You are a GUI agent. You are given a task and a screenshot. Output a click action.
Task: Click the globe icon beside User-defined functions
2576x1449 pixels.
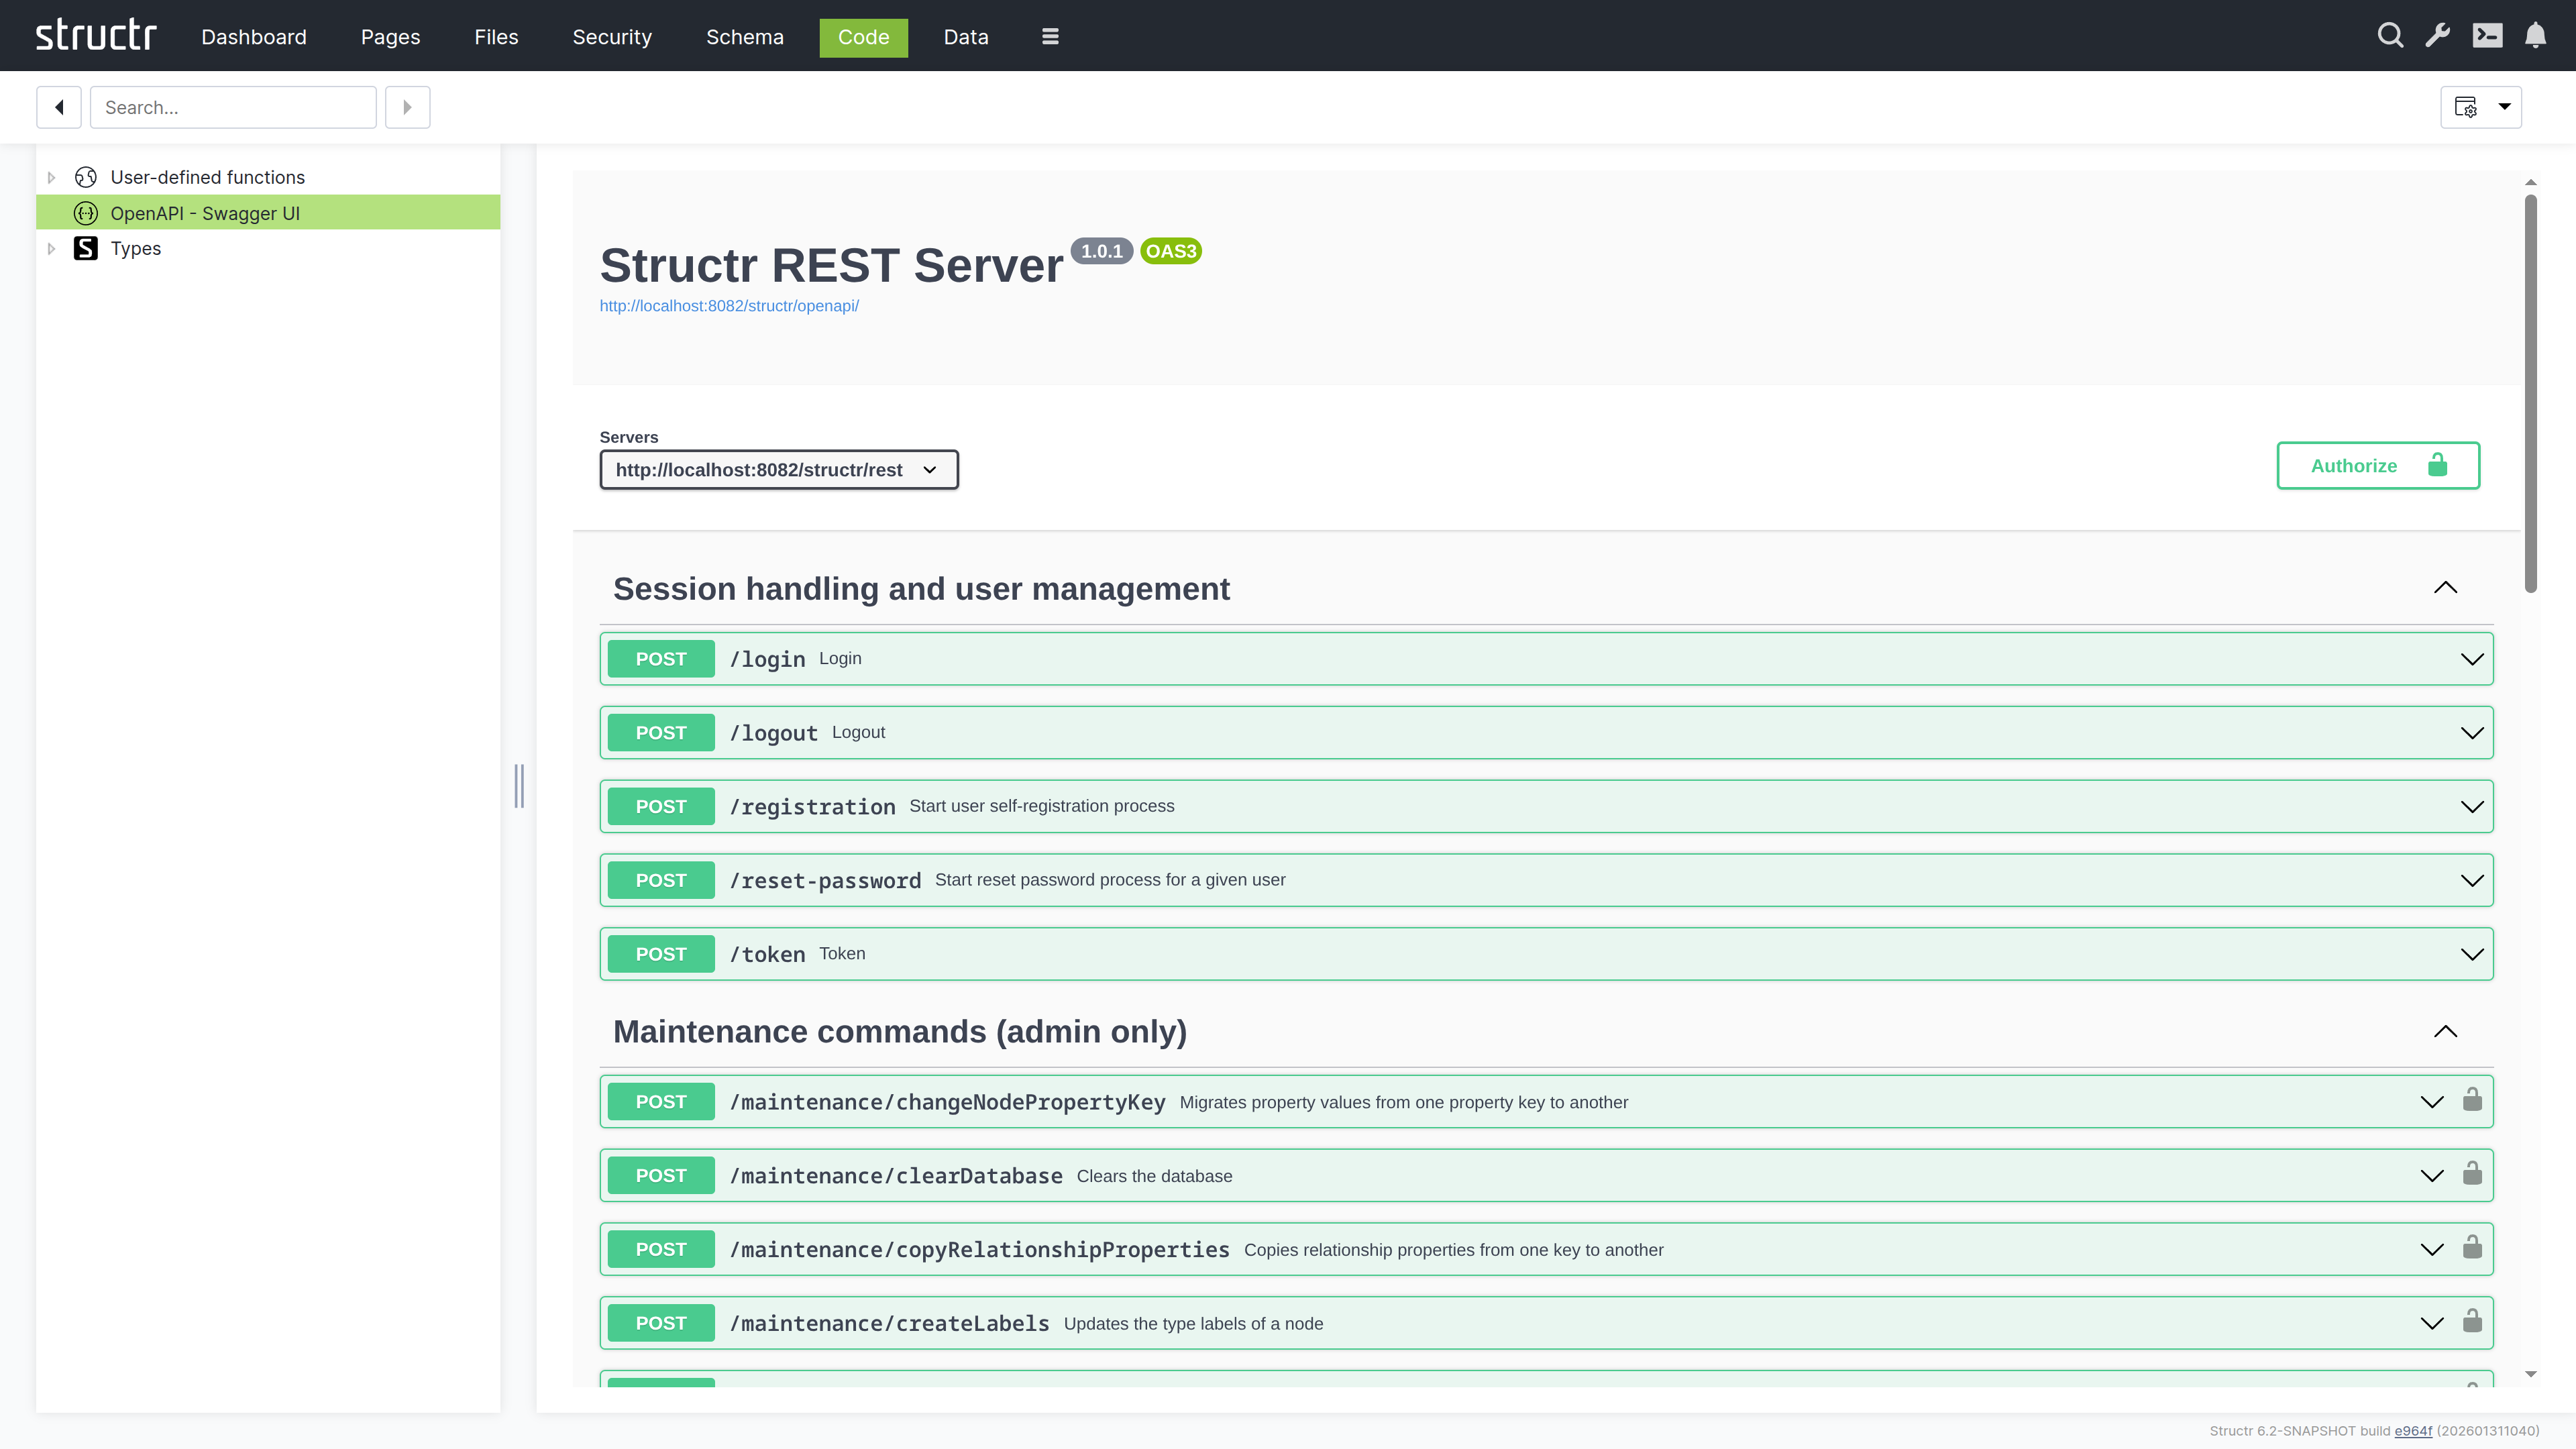[86, 176]
